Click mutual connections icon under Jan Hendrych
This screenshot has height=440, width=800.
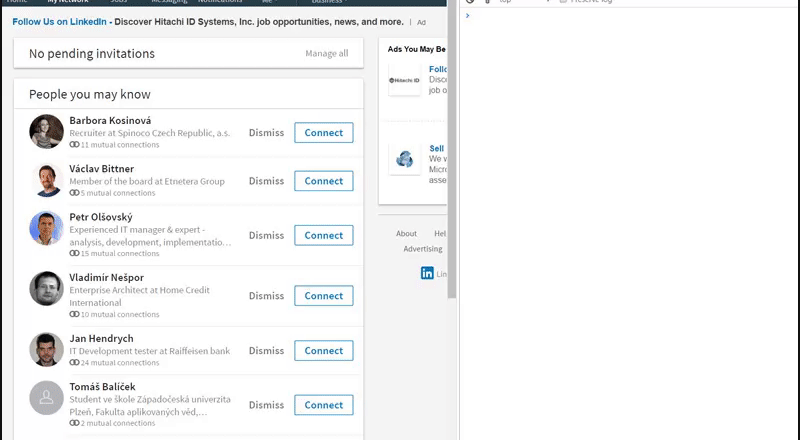74,362
